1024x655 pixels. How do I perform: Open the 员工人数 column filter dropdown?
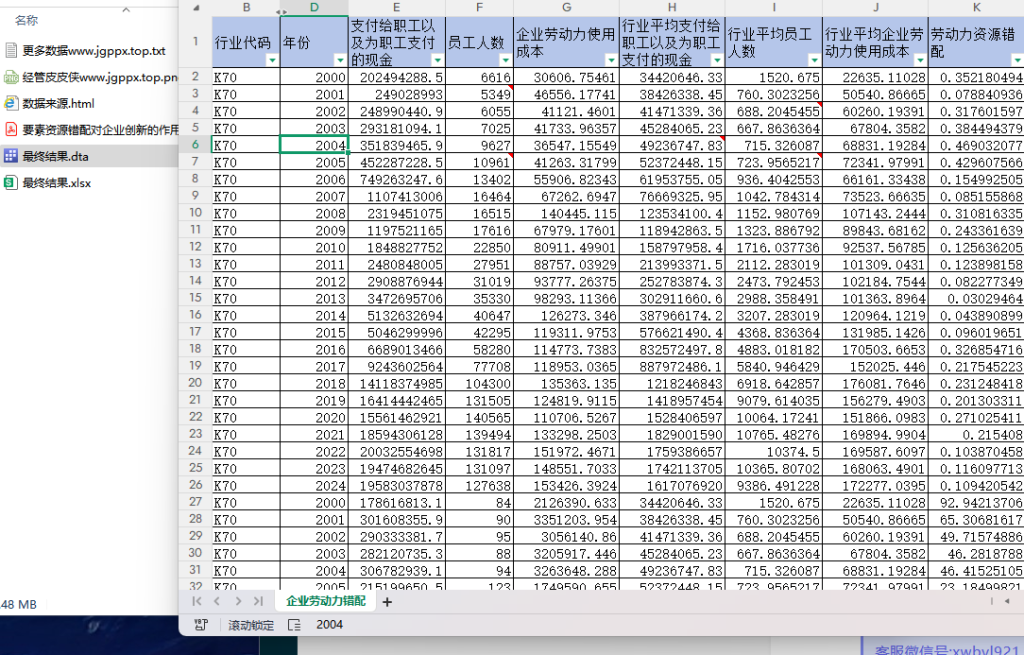click(x=505, y=60)
